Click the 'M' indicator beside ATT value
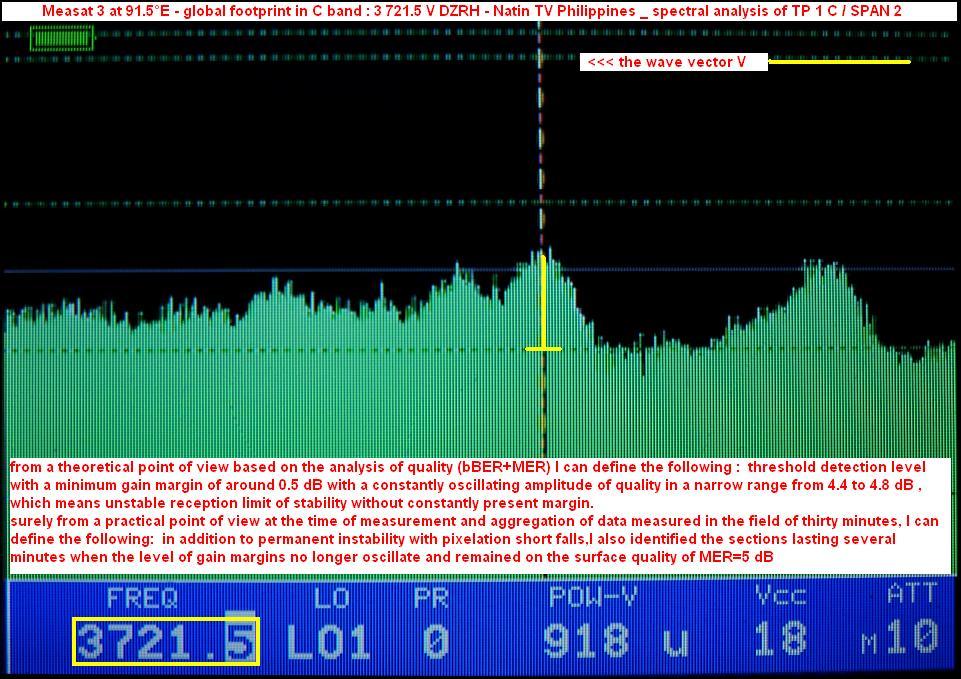 pyautogui.click(x=869, y=645)
